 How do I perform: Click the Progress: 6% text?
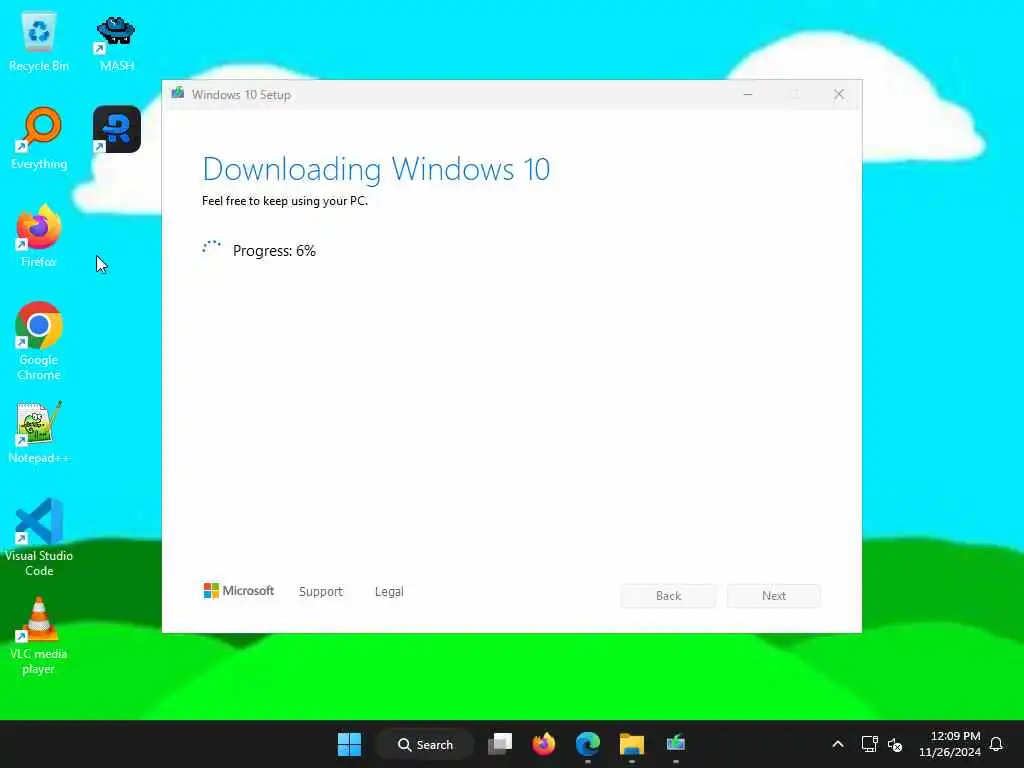click(274, 251)
